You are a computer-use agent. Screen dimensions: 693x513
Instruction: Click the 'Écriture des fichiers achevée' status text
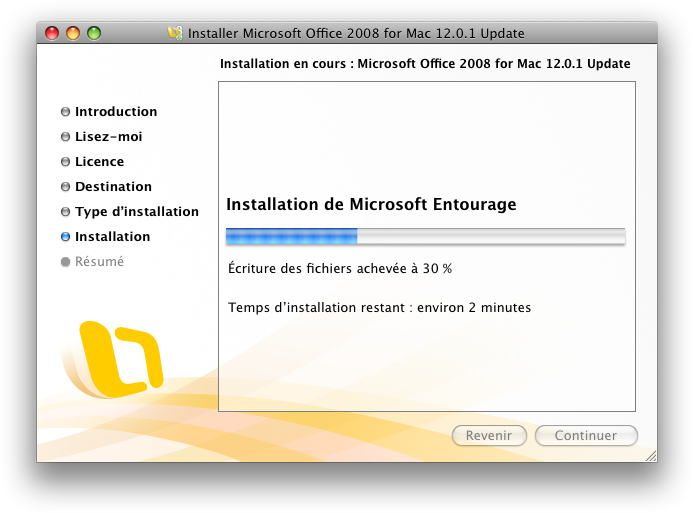[x=340, y=269]
